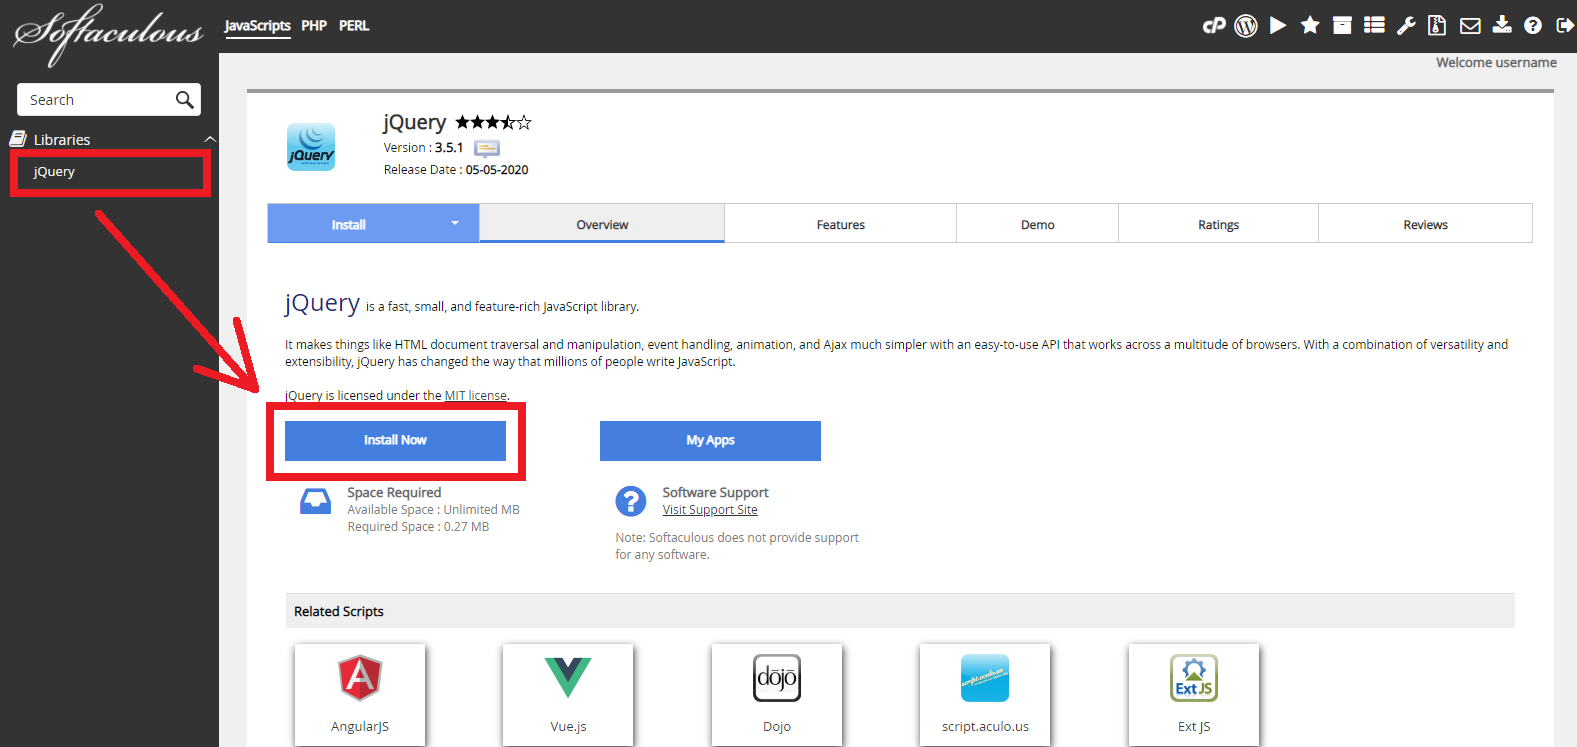
Task: Open the cPanel control panel icon
Action: pyautogui.click(x=1214, y=26)
